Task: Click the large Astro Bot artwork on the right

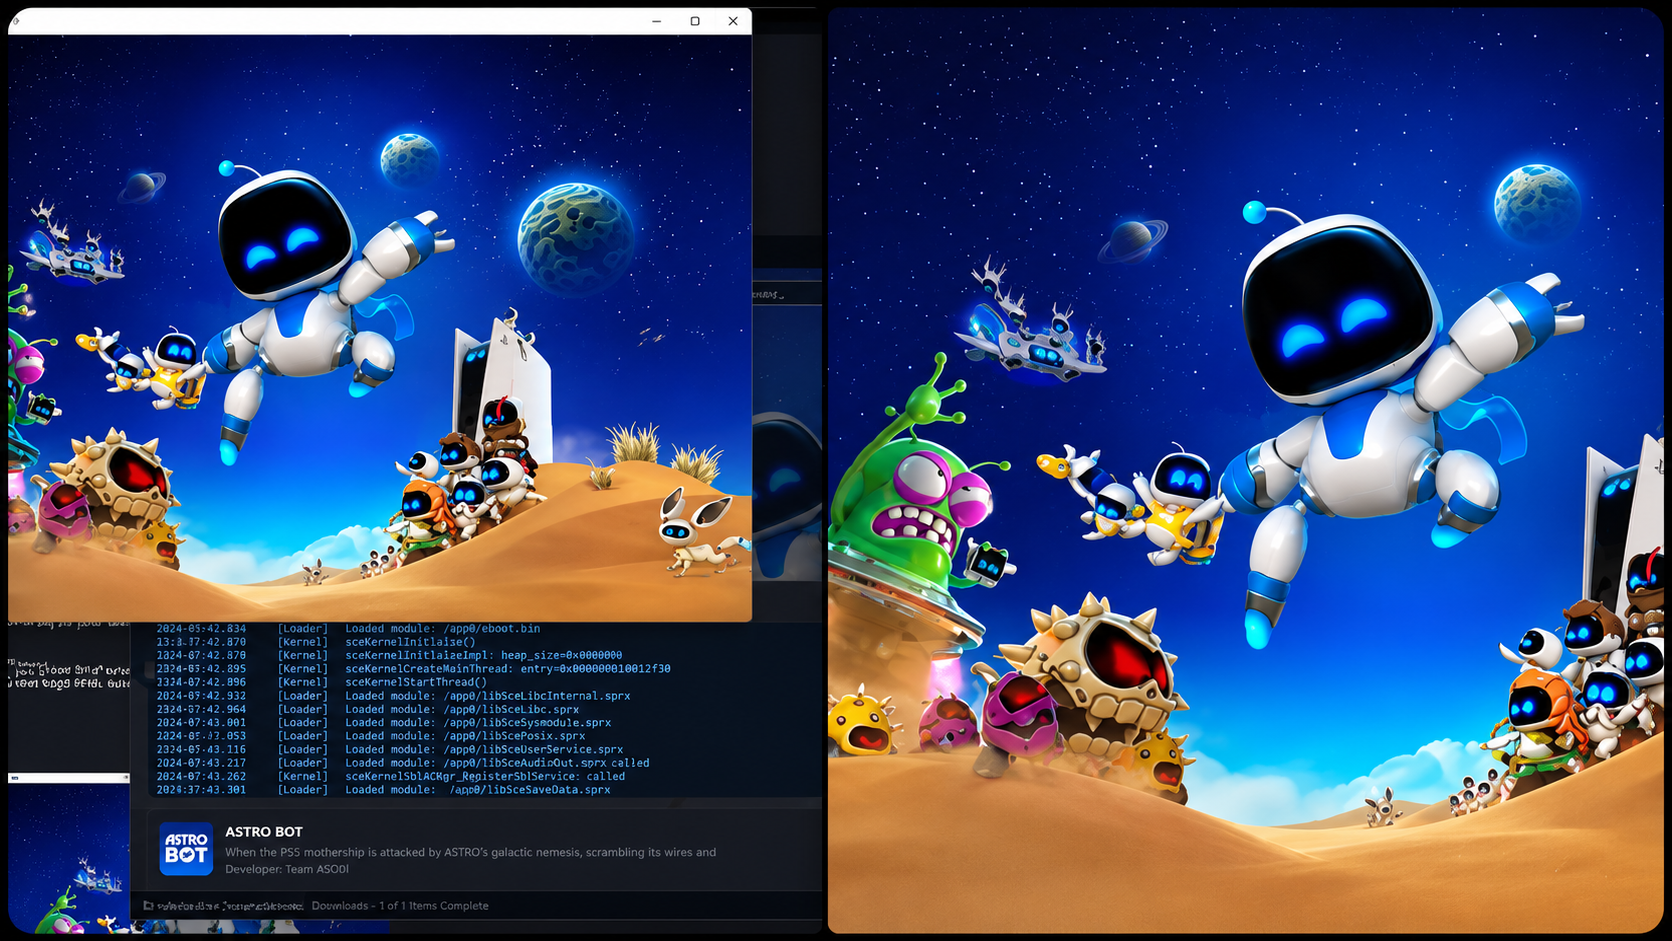Action: [1246, 470]
